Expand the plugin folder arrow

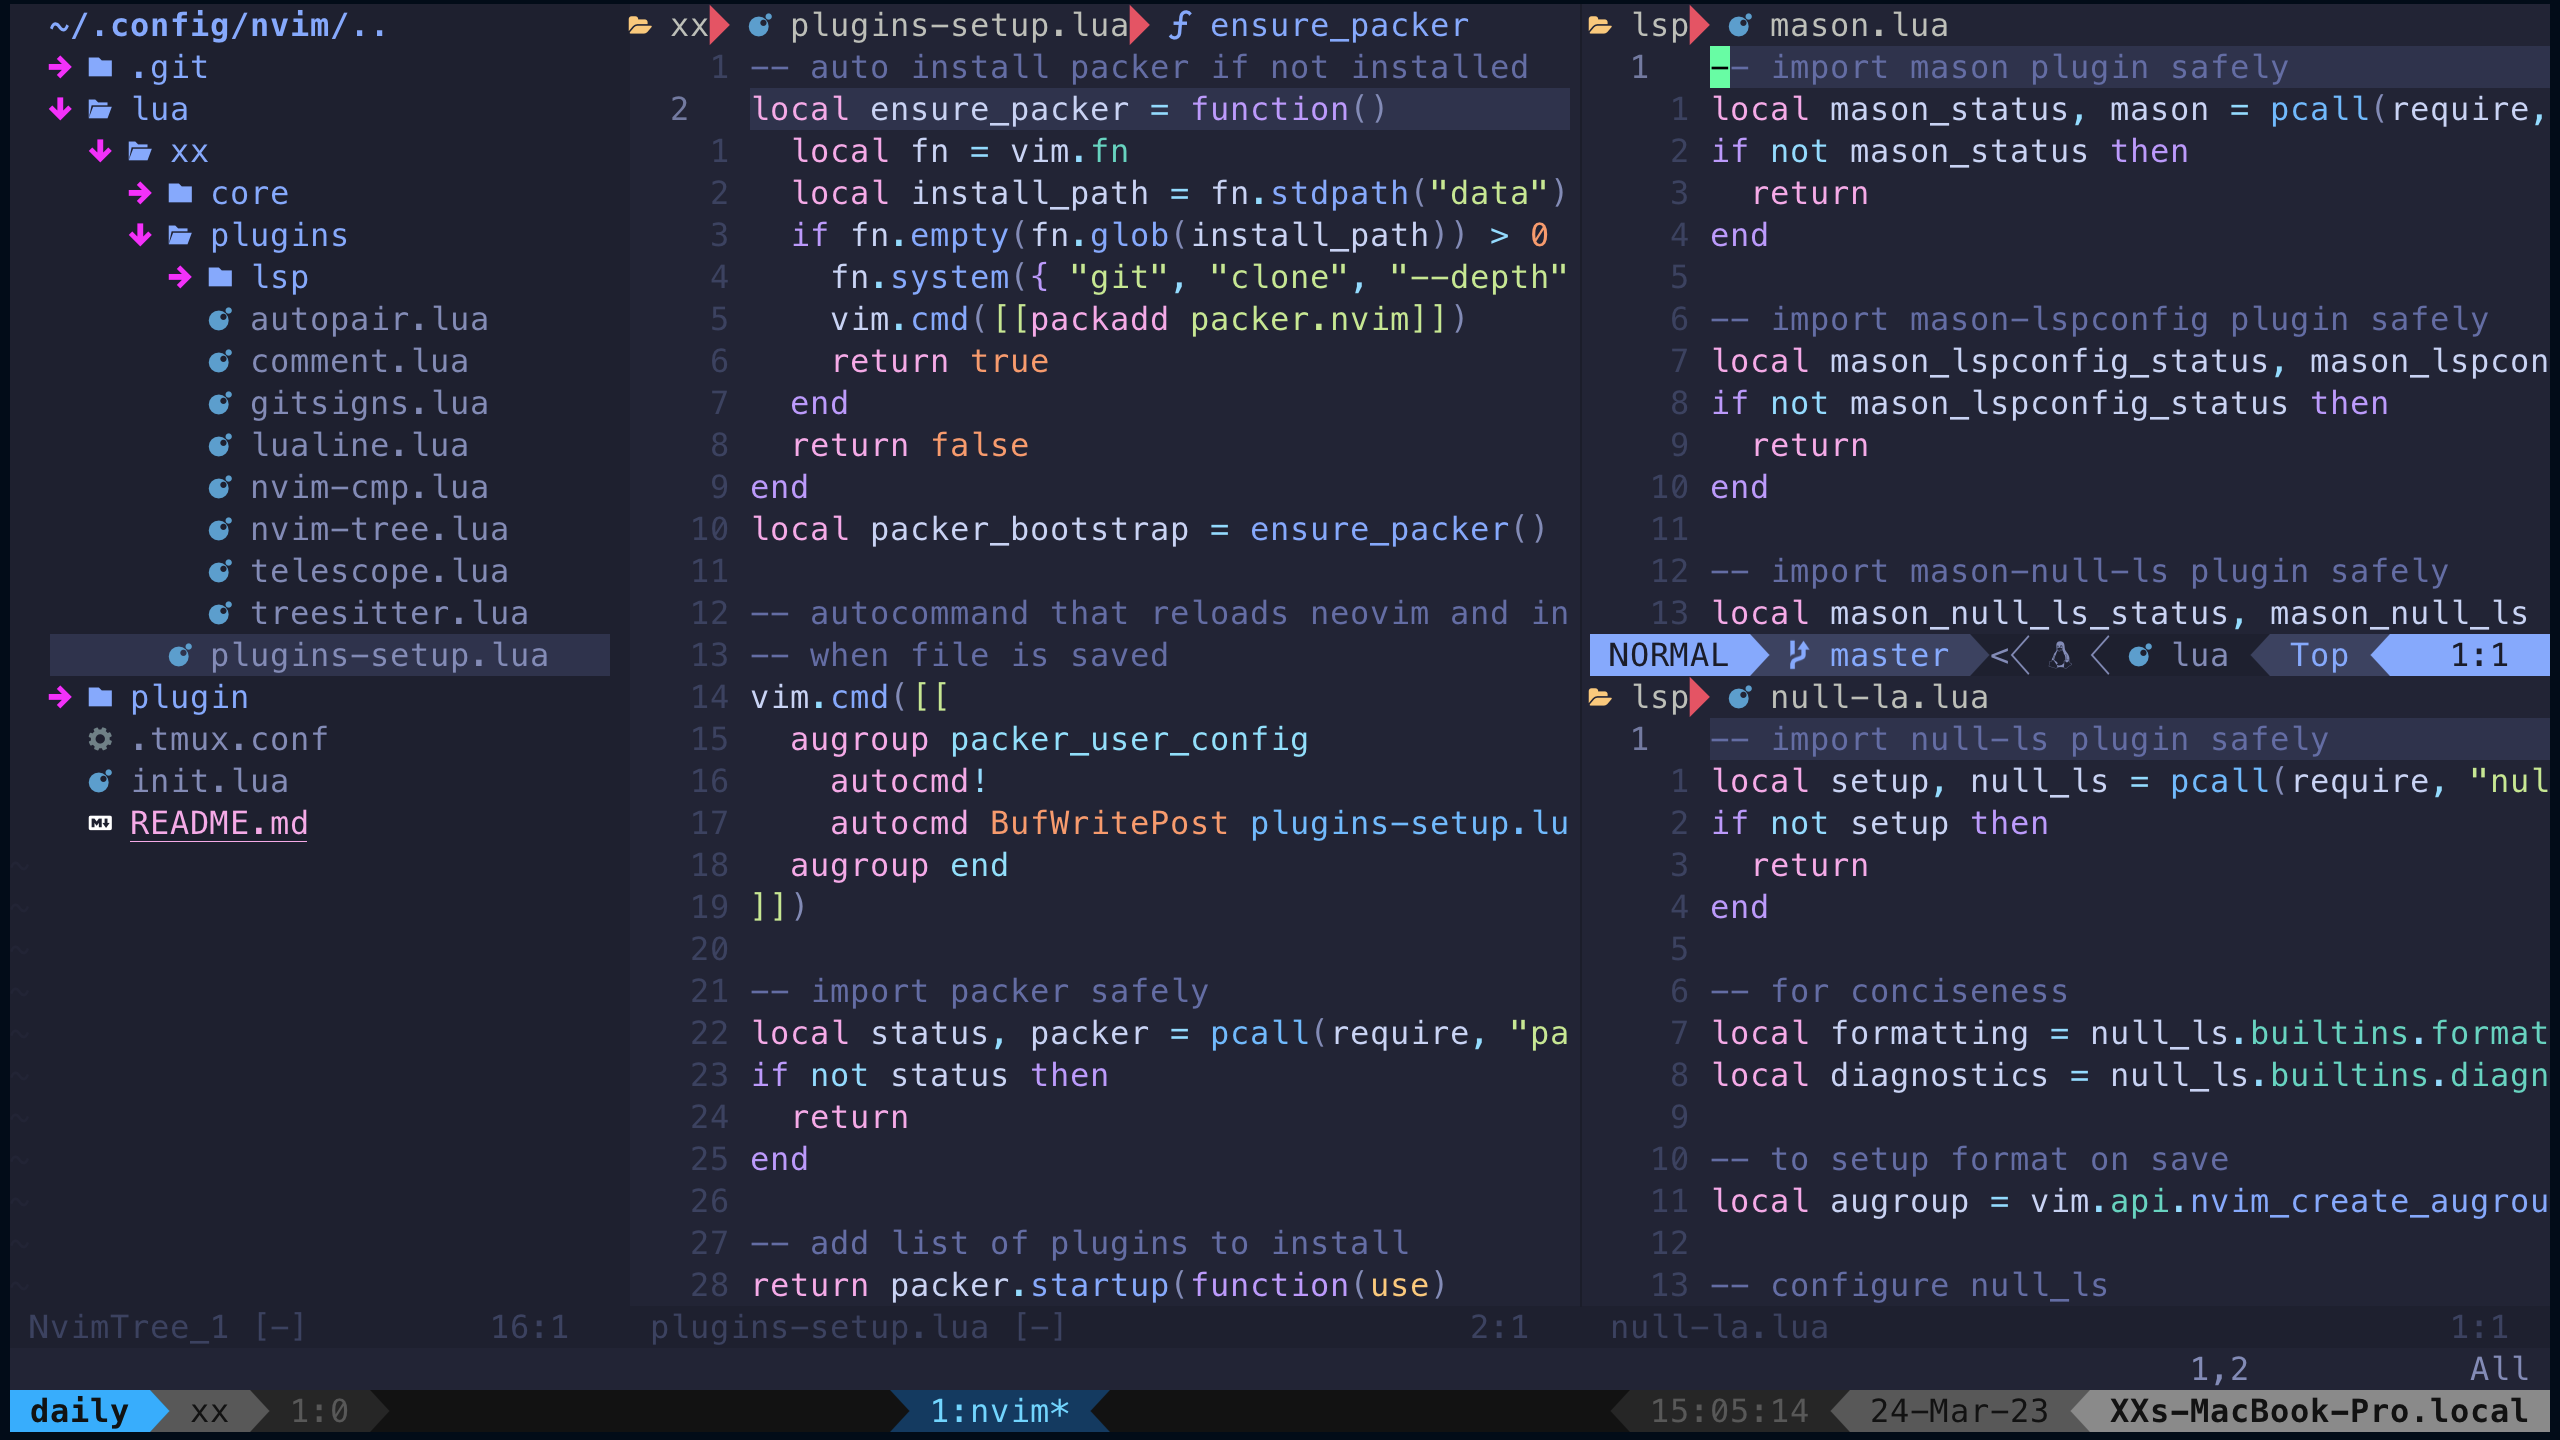60,697
